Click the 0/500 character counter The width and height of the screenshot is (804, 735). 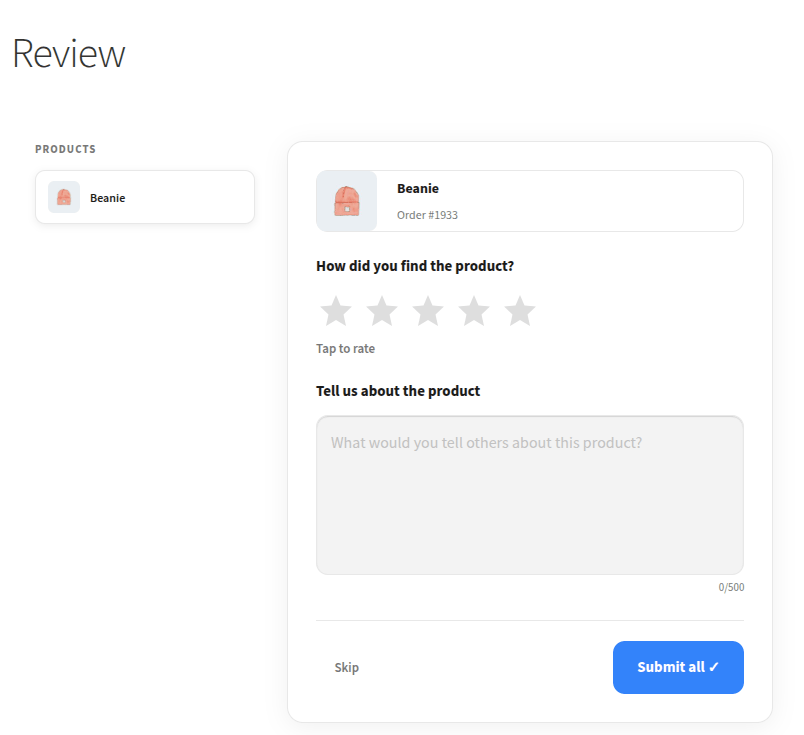pyautogui.click(x=731, y=587)
